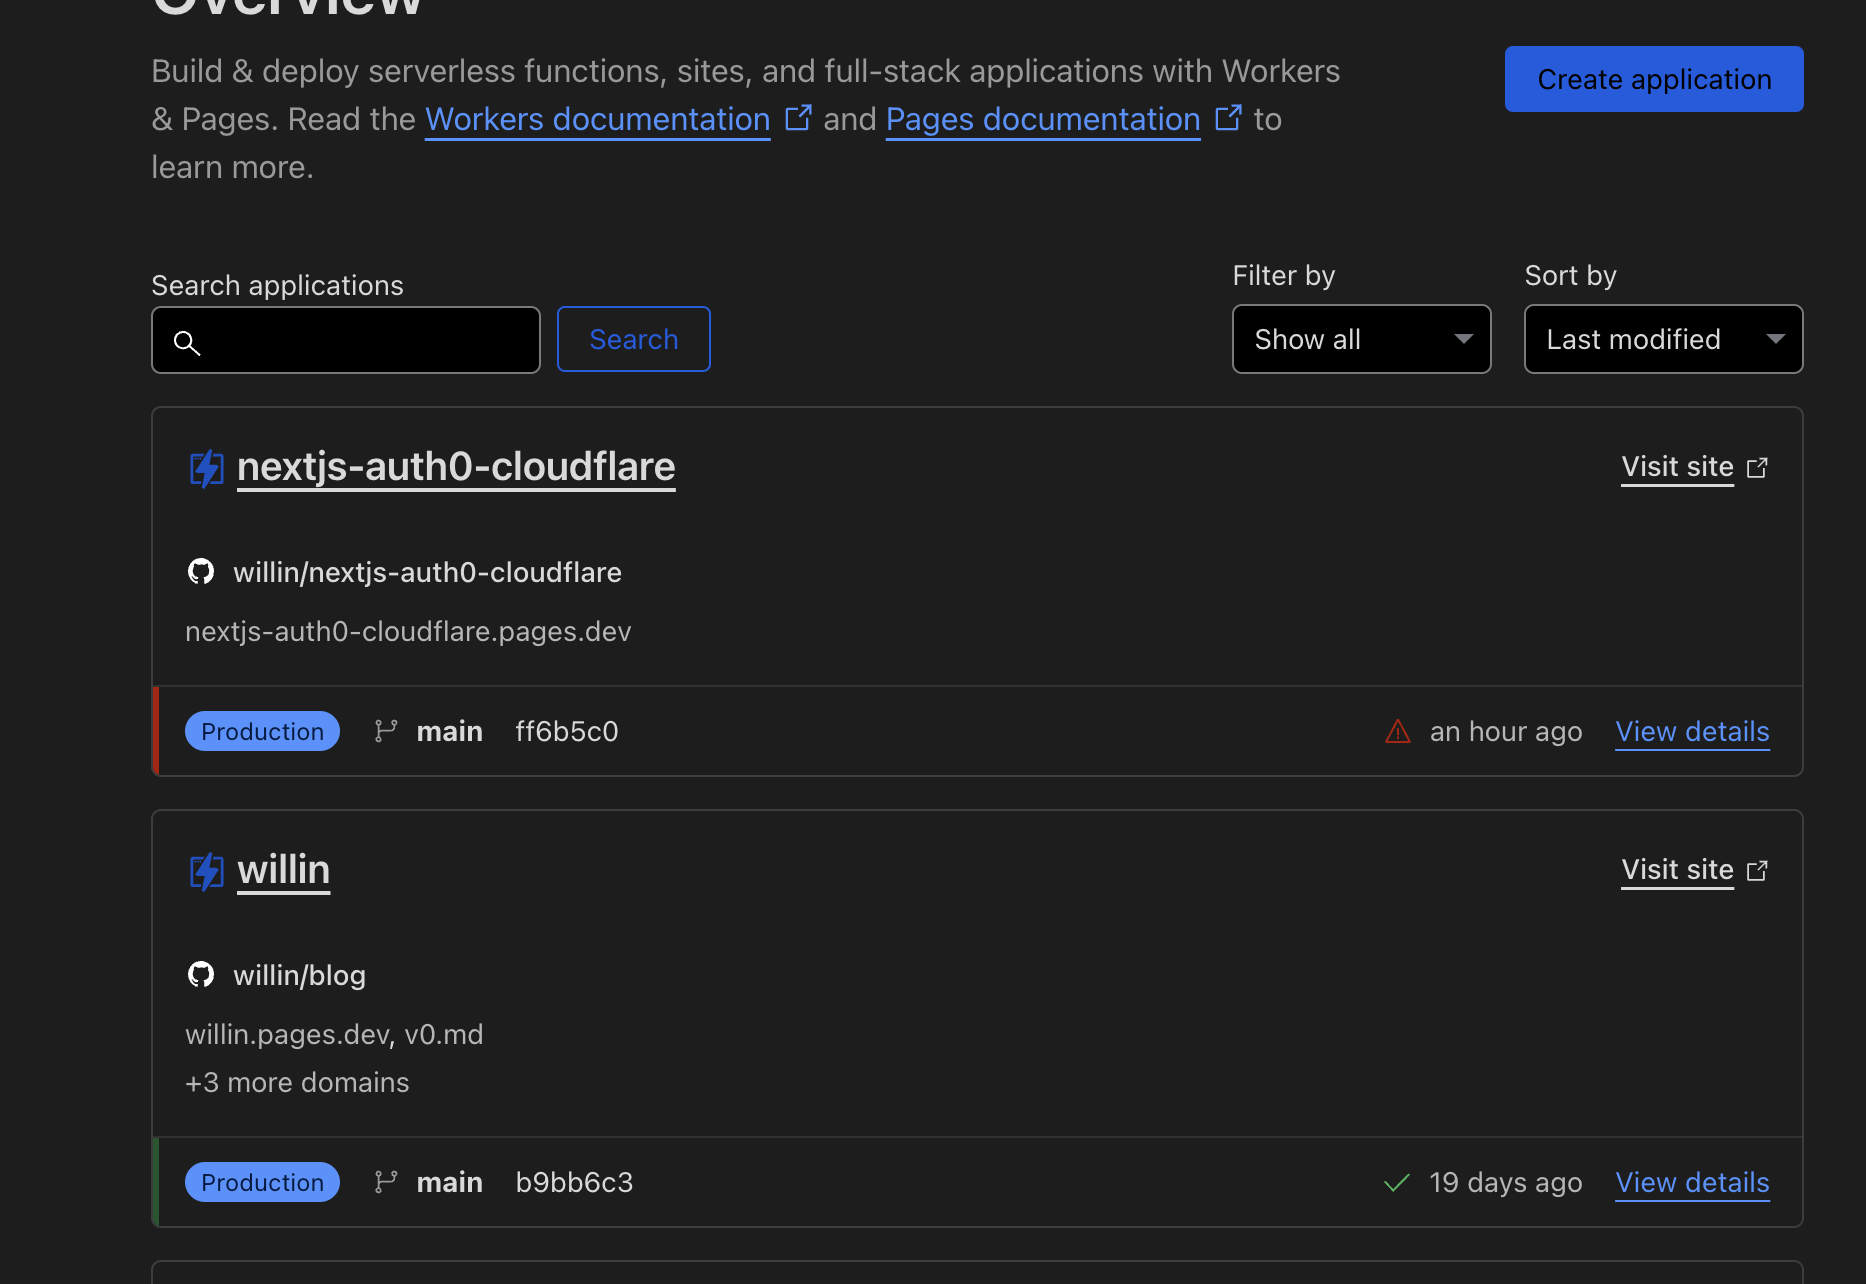Click the green checkmark deployment status icon

tap(1396, 1183)
